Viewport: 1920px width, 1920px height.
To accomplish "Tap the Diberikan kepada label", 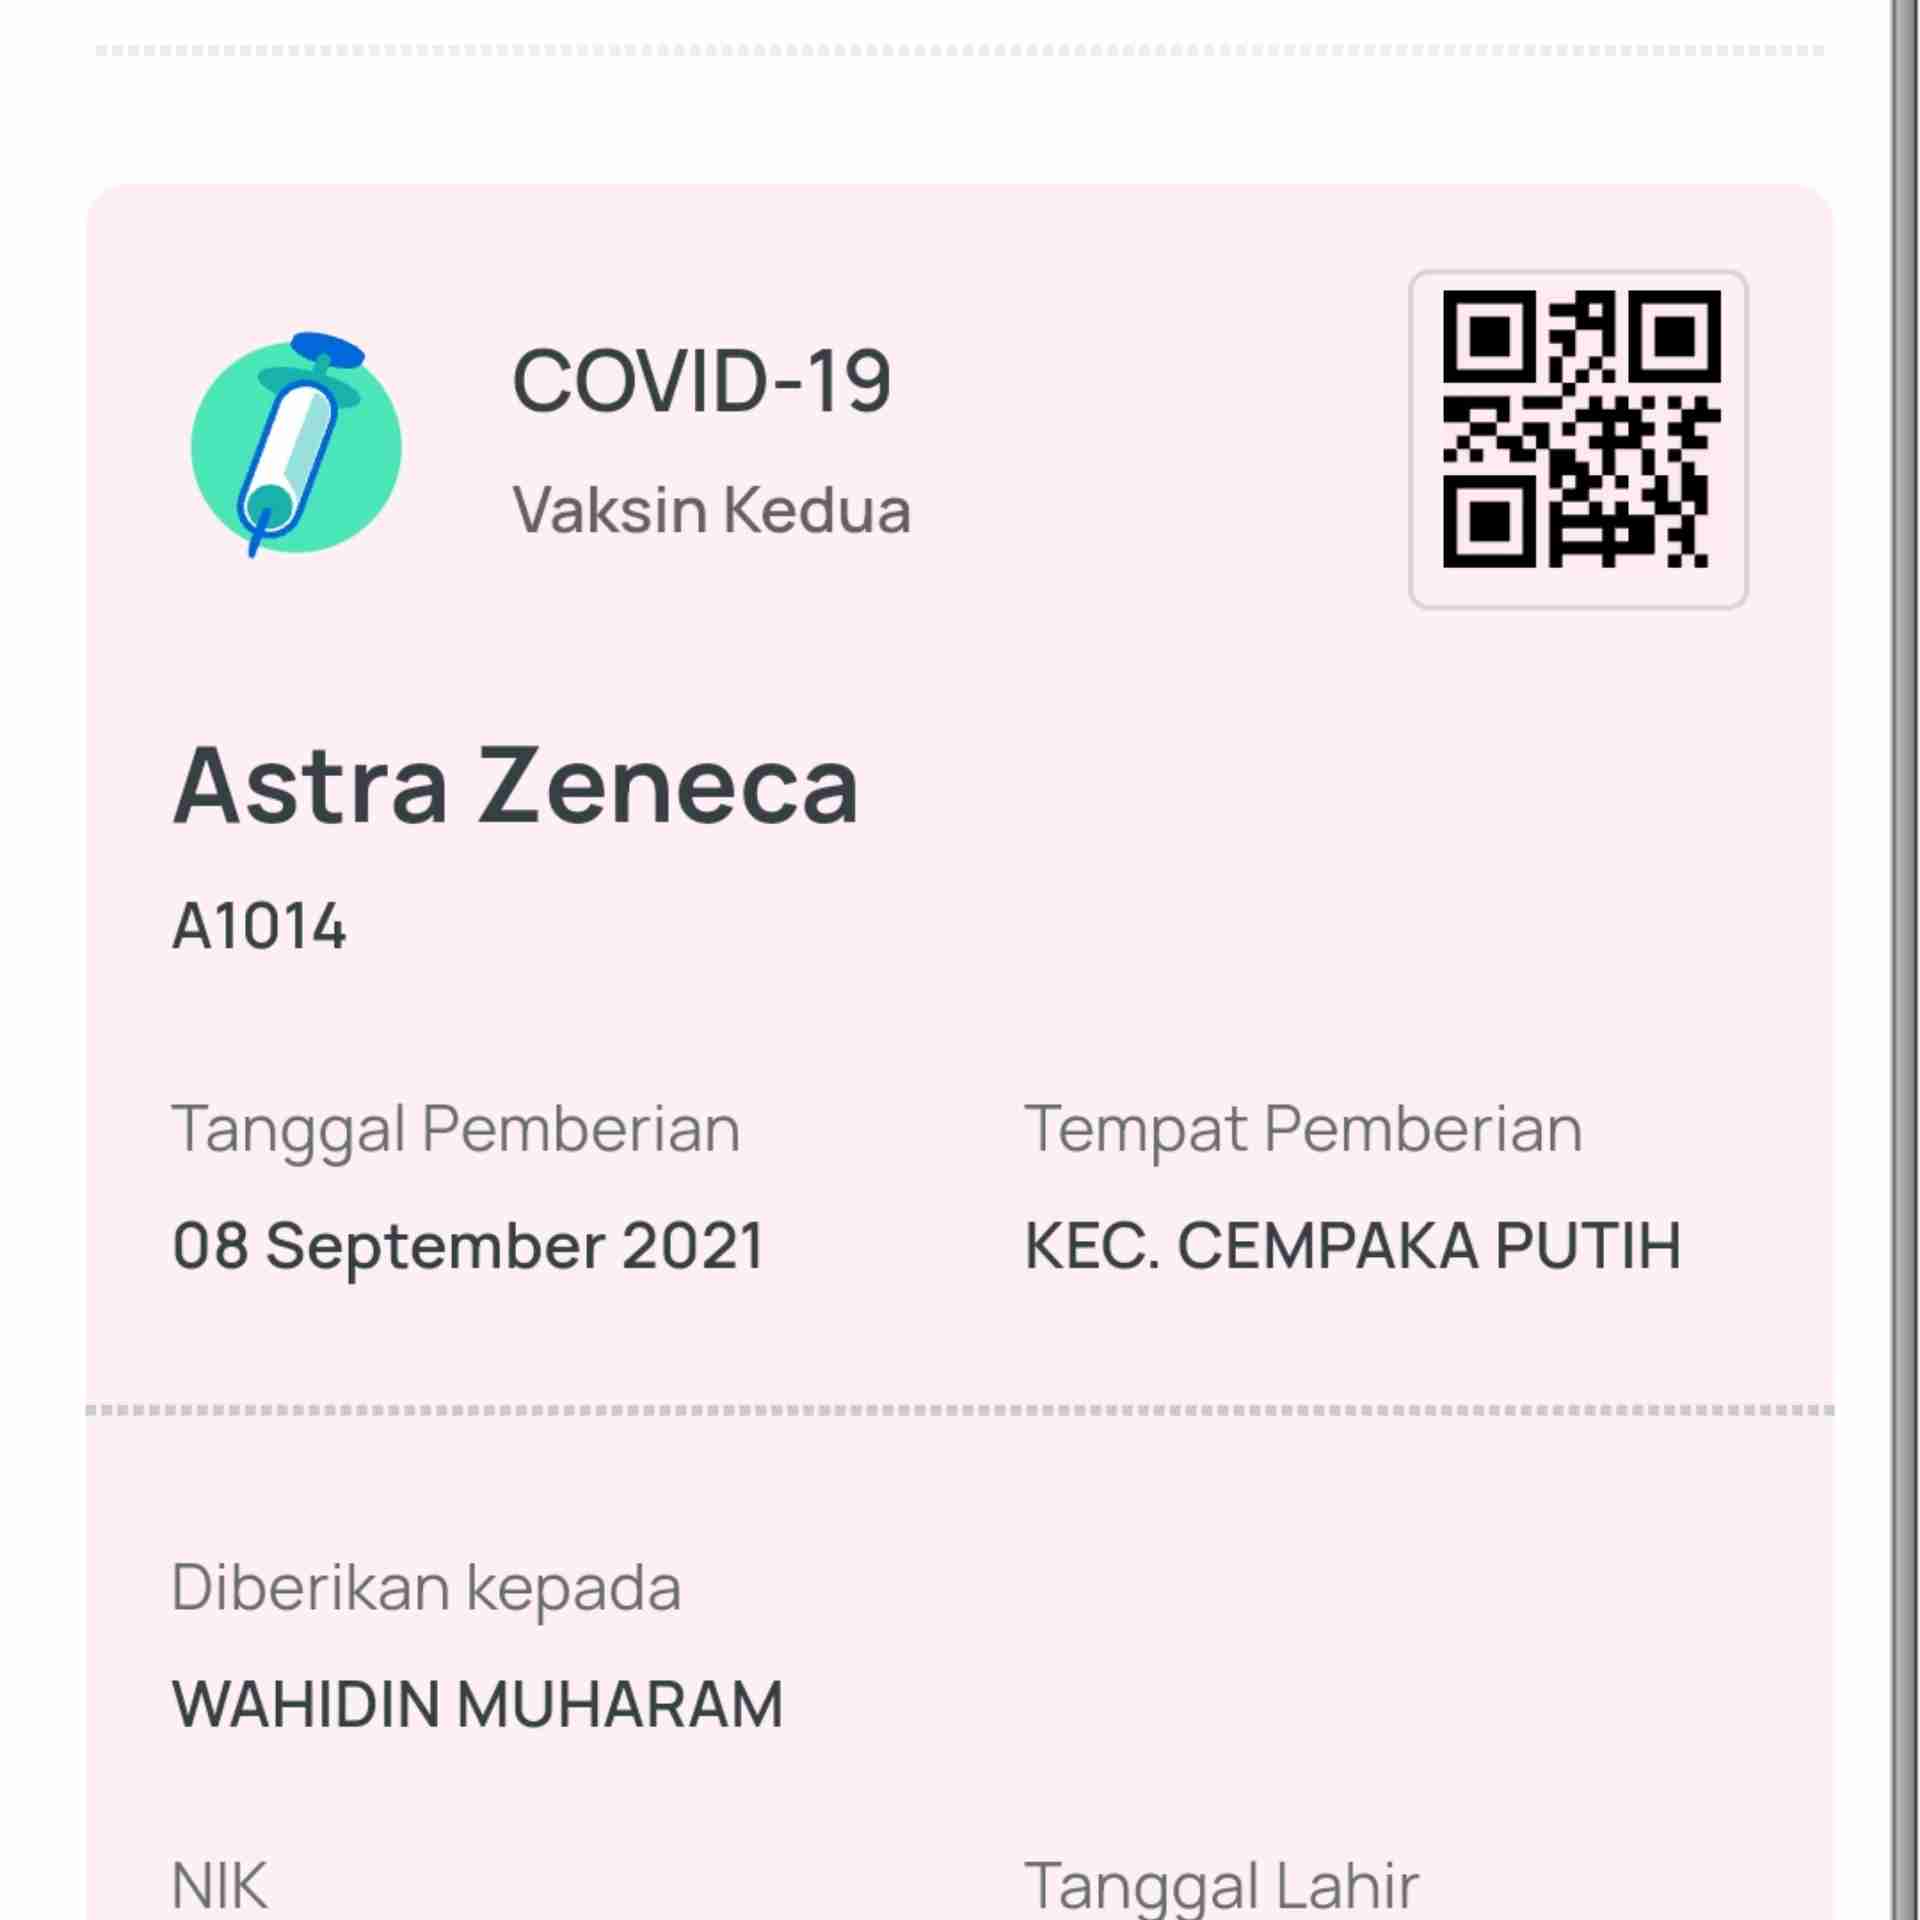I will pyautogui.click(x=426, y=1588).
